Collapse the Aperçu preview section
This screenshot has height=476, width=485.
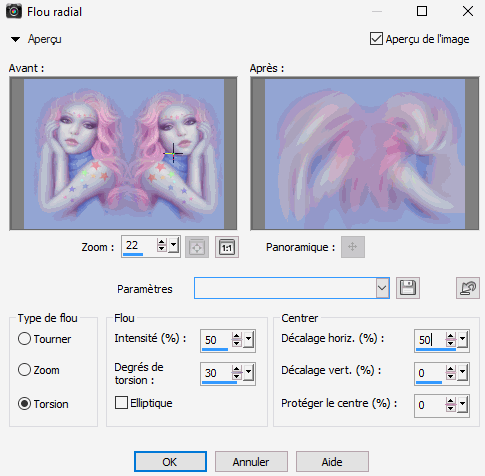pyautogui.click(x=15, y=39)
